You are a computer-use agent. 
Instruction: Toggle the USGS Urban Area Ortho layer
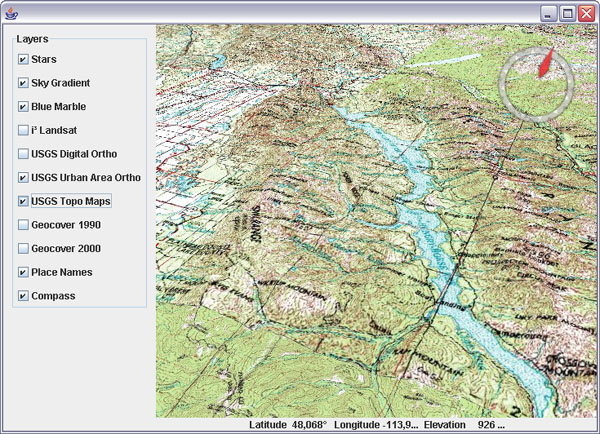tap(23, 178)
